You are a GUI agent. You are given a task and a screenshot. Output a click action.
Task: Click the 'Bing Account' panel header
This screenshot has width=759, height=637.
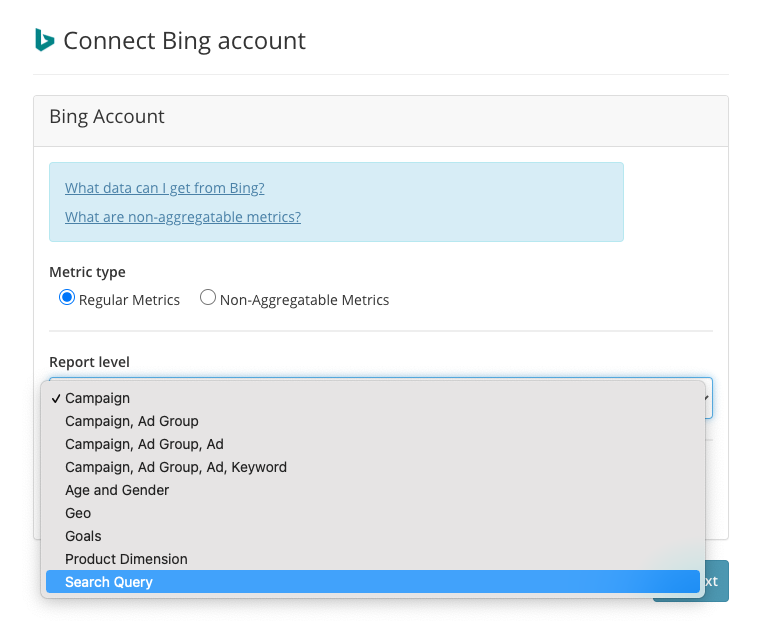(107, 117)
